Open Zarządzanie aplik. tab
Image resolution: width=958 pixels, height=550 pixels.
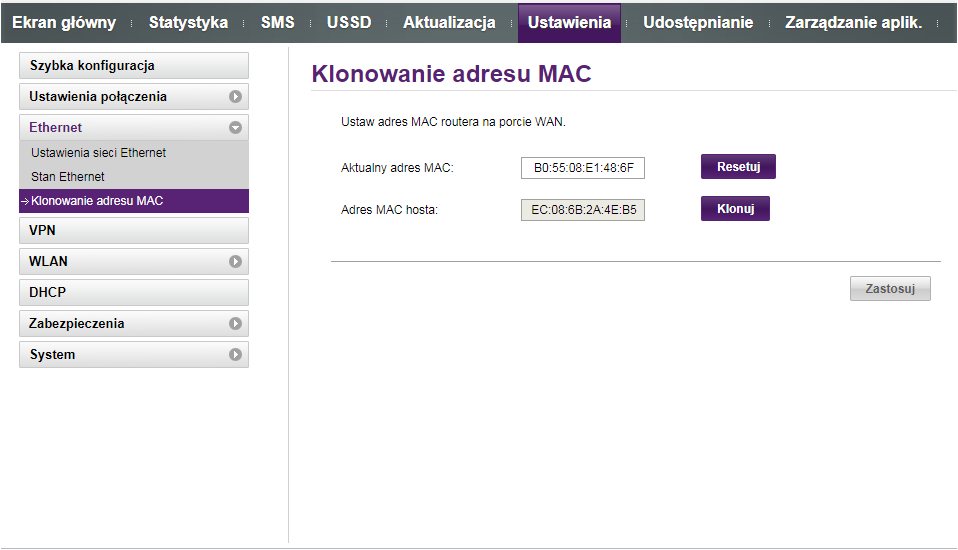pyautogui.click(x=853, y=23)
